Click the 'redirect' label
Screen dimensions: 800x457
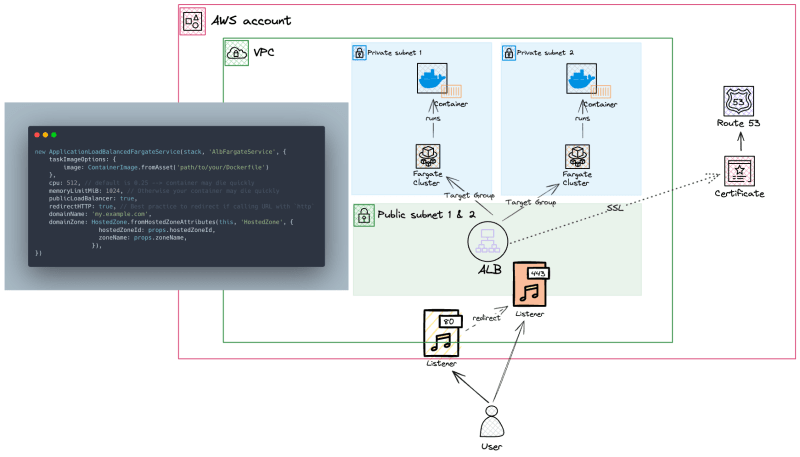(486, 318)
